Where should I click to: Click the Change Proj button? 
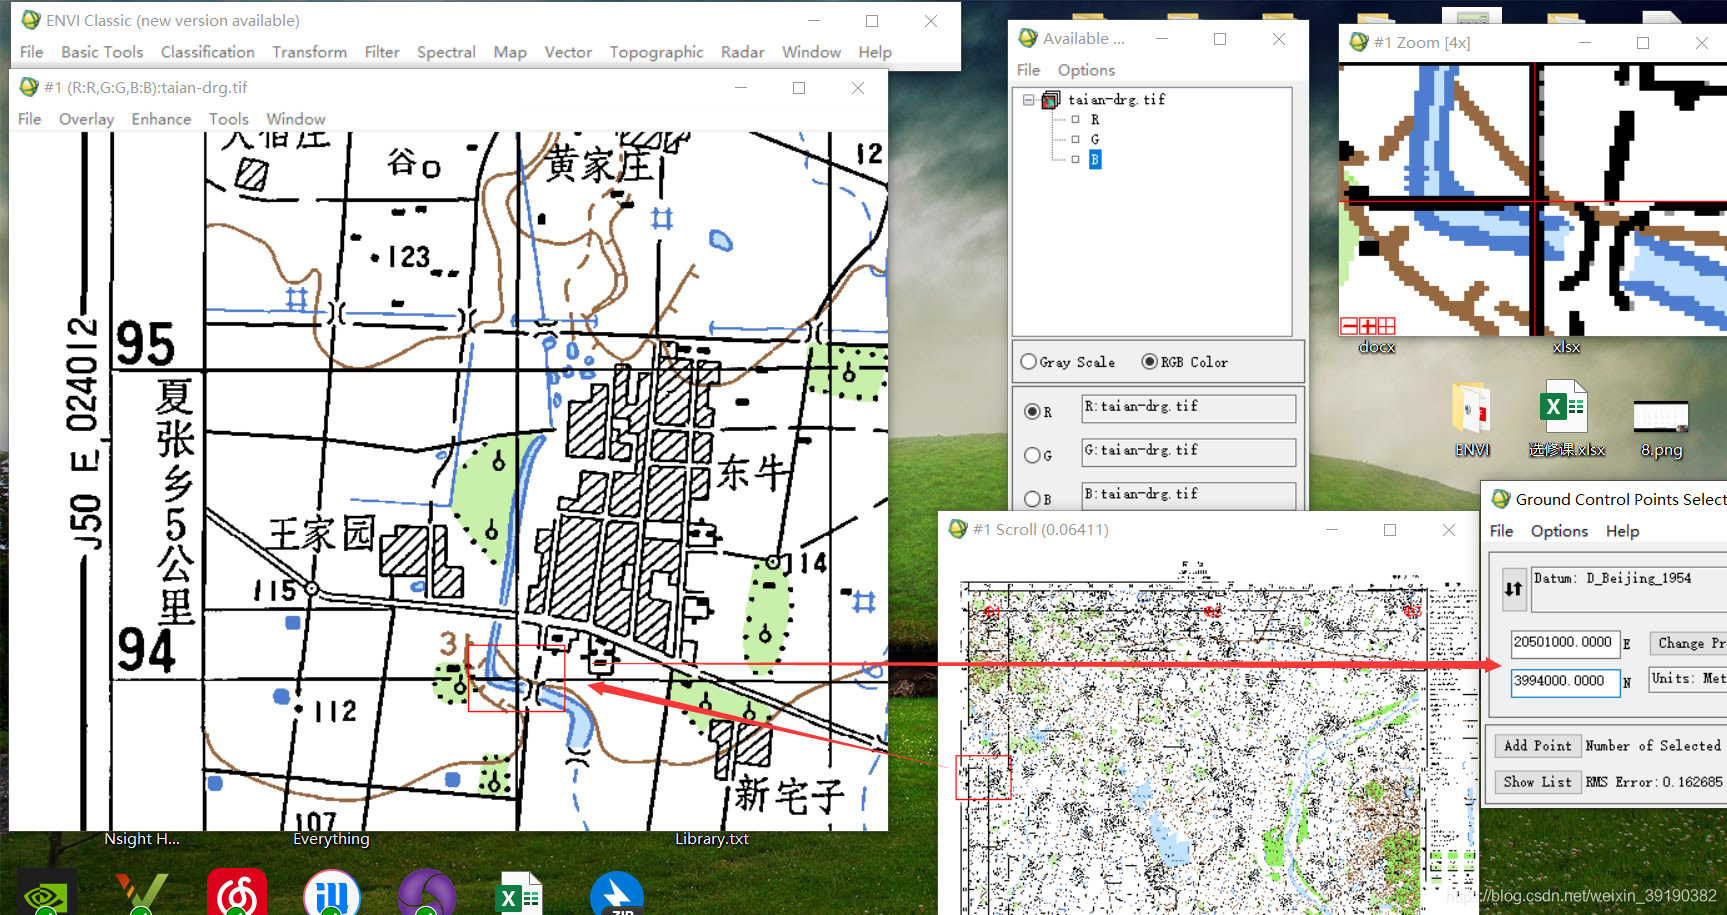point(1688,643)
